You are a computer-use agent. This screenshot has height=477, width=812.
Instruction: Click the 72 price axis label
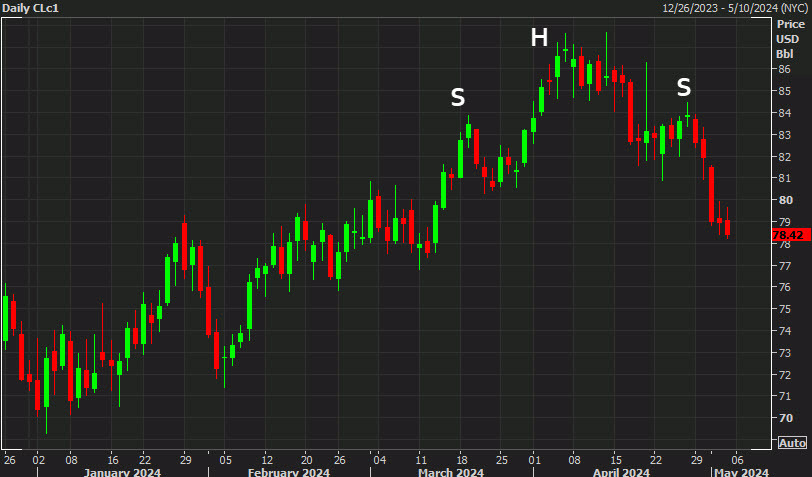[x=784, y=374]
